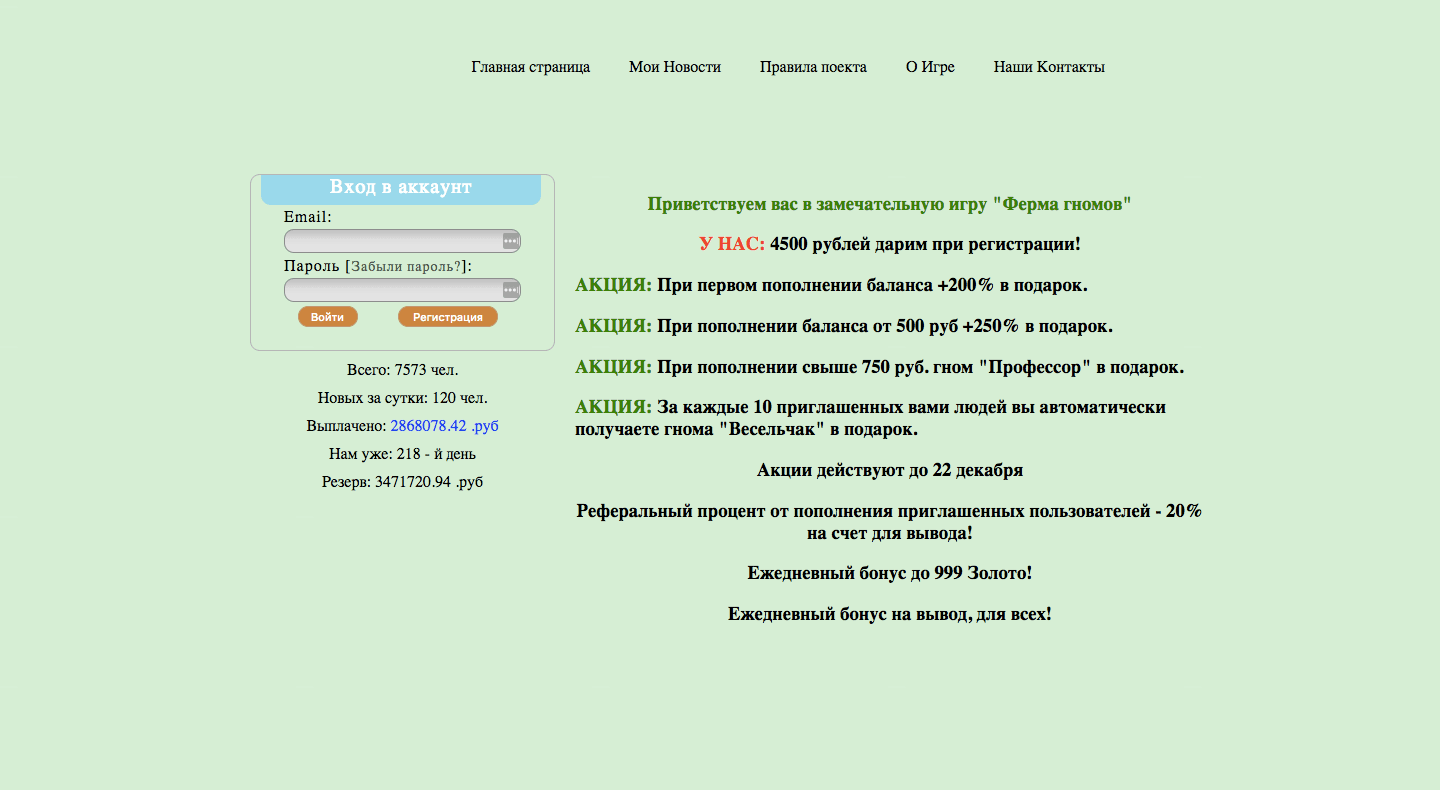The width and height of the screenshot is (1440, 790).
Task: Open the Главная страница nav link
Action: [x=530, y=67]
